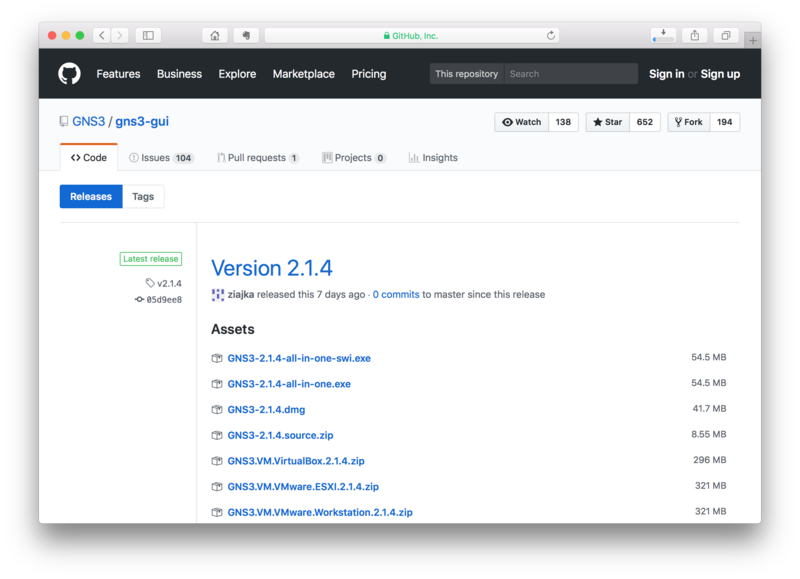View the 138 watchers count
Screen dimensions: 800x579
coord(563,122)
